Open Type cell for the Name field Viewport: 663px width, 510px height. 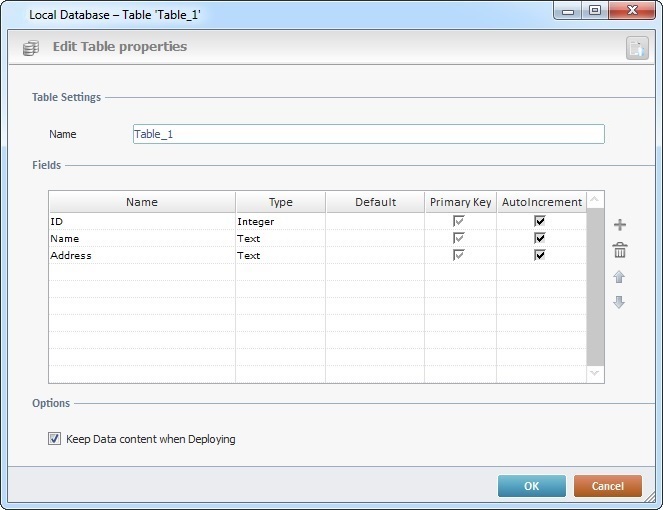click(x=280, y=239)
